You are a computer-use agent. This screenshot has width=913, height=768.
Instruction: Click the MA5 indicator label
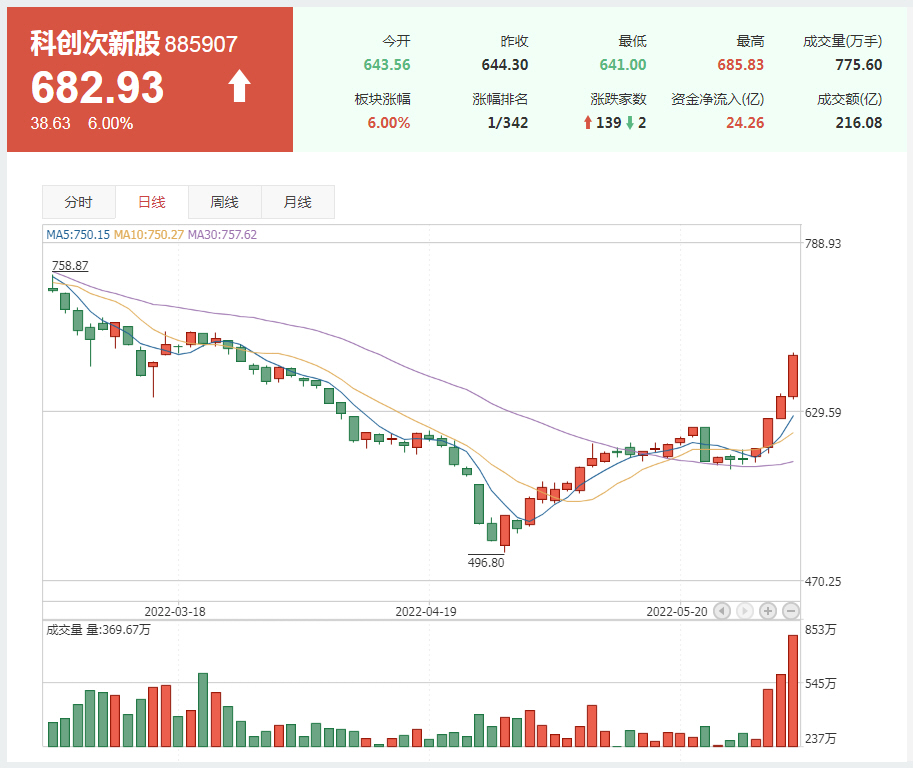pos(78,234)
